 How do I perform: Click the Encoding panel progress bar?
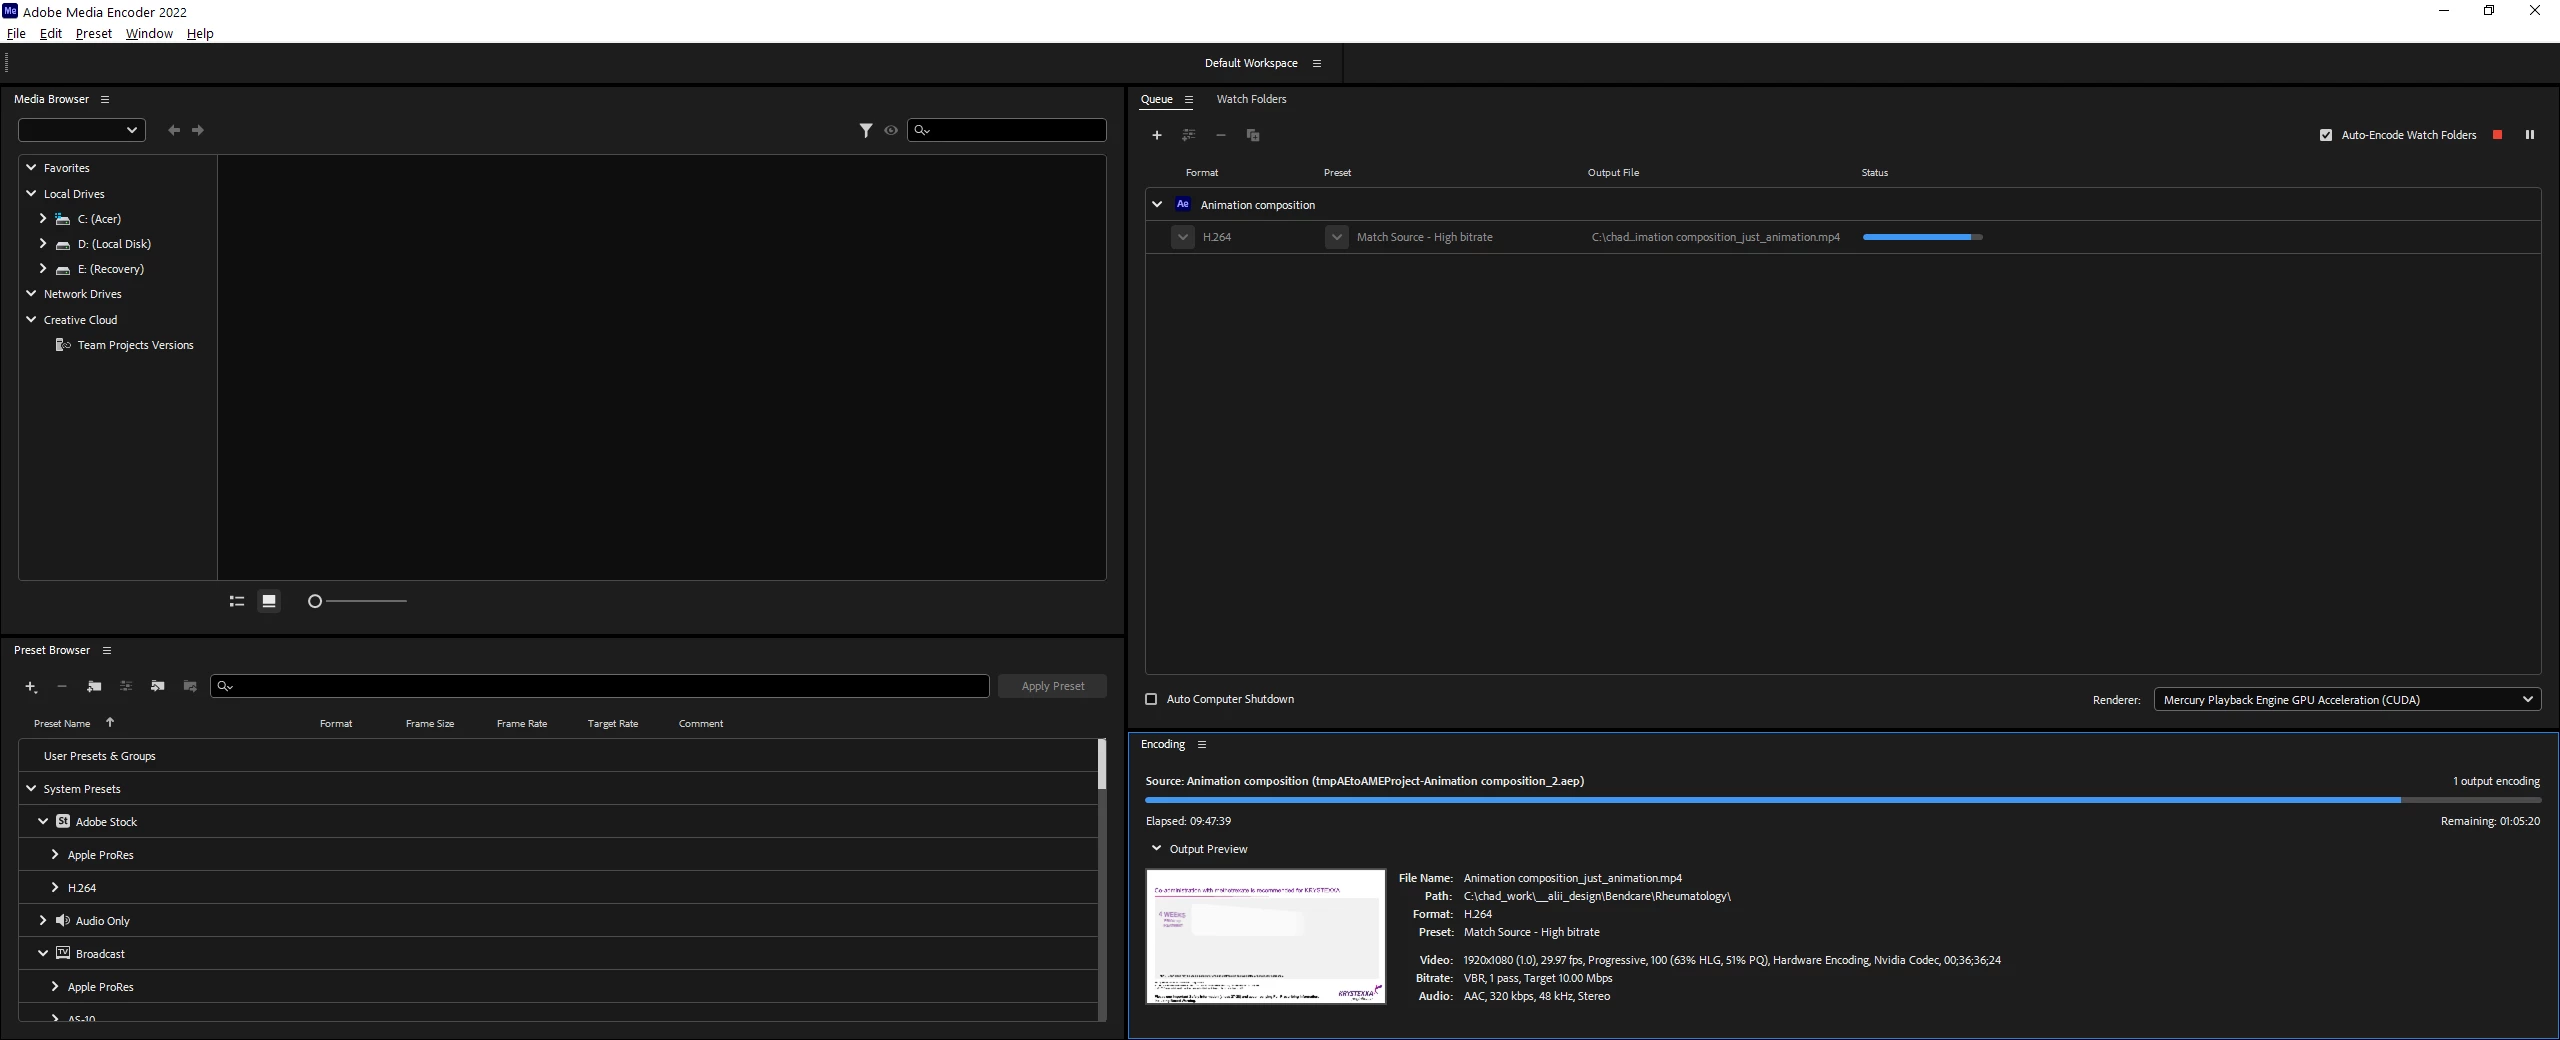[x=1842, y=800]
